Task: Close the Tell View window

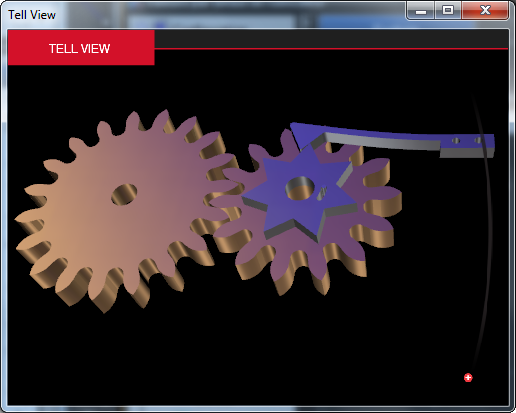Action: pos(485,11)
